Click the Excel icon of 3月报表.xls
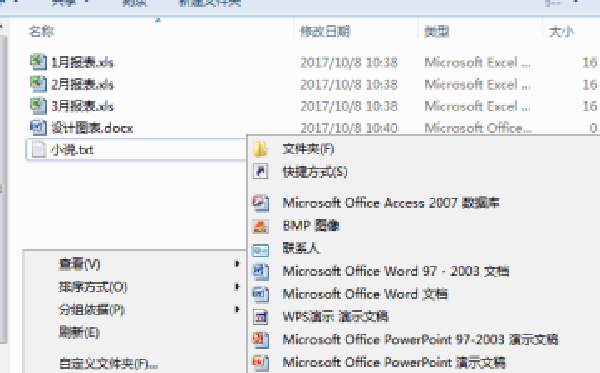Image resolution: width=600 pixels, height=373 pixels. pyautogui.click(x=38, y=106)
